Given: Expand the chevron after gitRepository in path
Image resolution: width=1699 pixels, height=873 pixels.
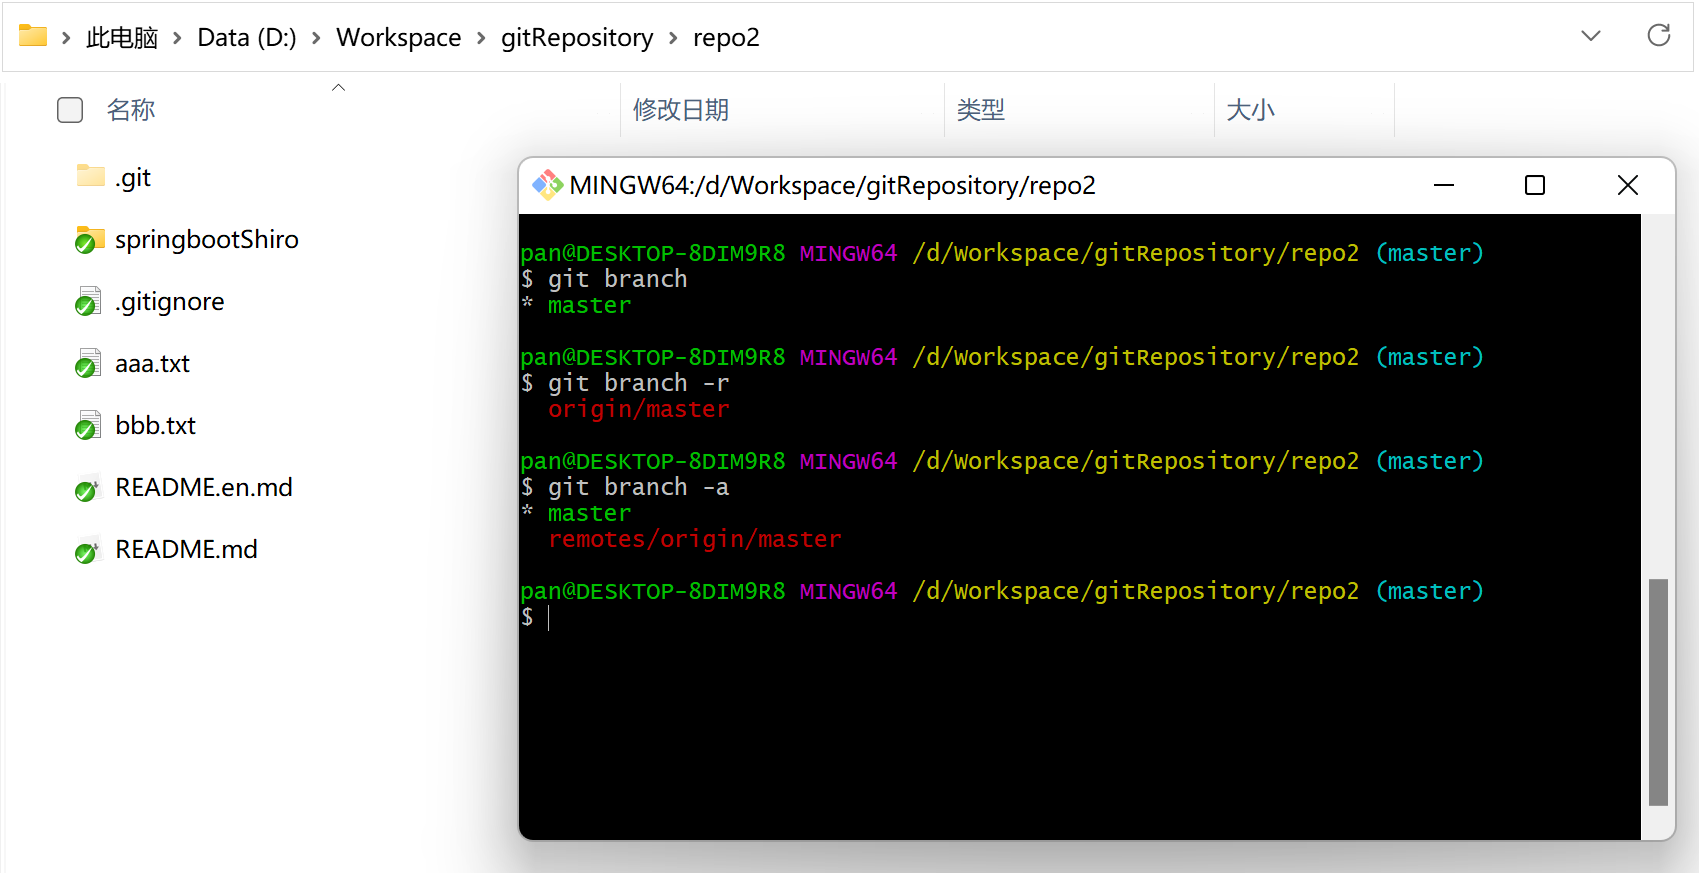Looking at the screenshot, I should coord(673,38).
